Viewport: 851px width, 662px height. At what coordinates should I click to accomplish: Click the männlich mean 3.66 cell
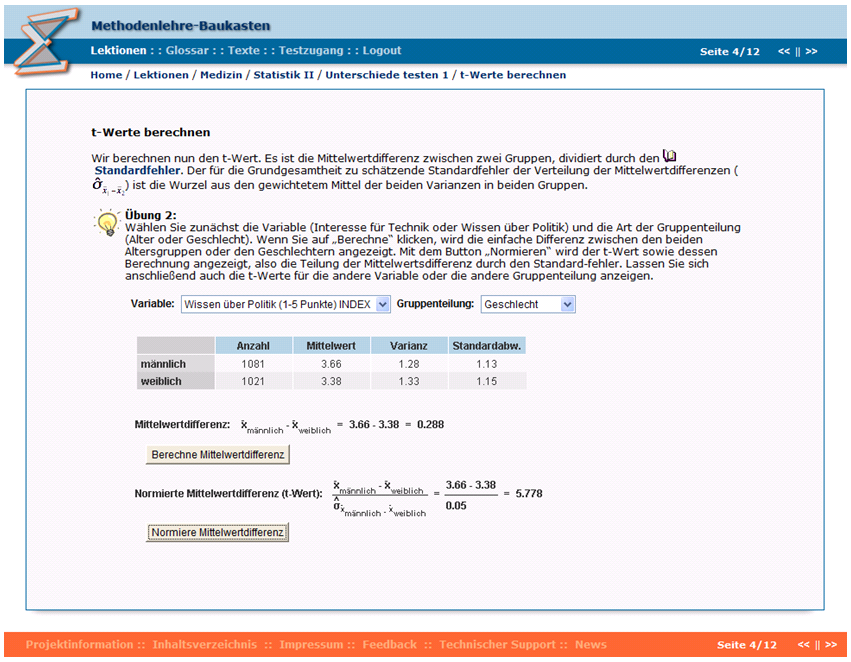(331, 364)
